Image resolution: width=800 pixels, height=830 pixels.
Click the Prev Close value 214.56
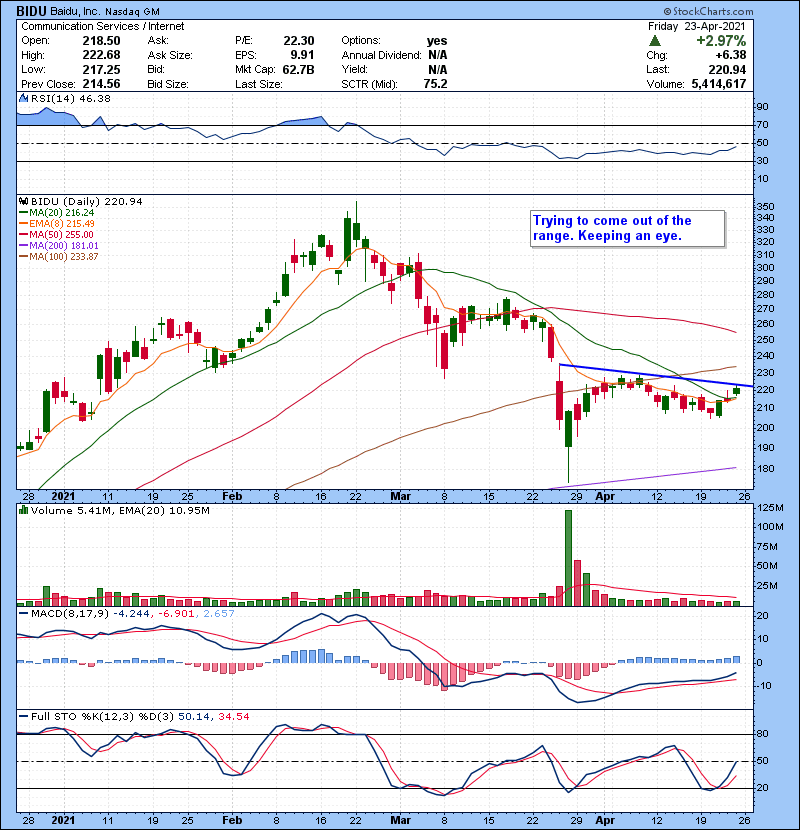coord(101,84)
